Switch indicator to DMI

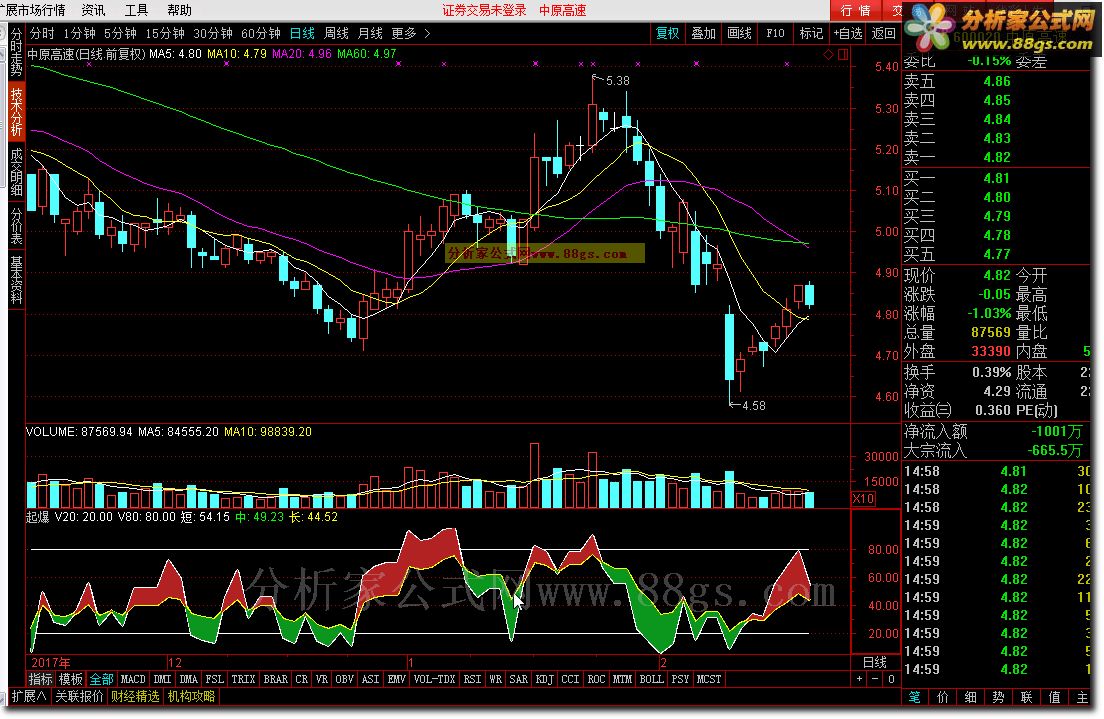coord(163,680)
